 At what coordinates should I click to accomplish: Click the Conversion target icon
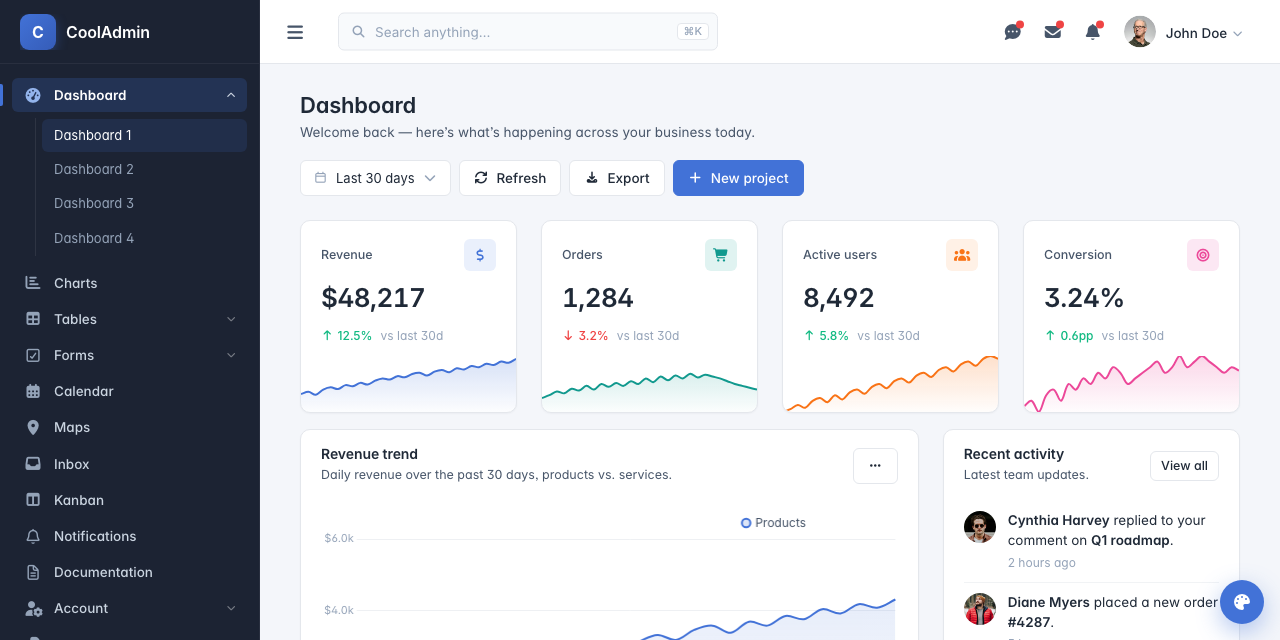(x=1203, y=255)
